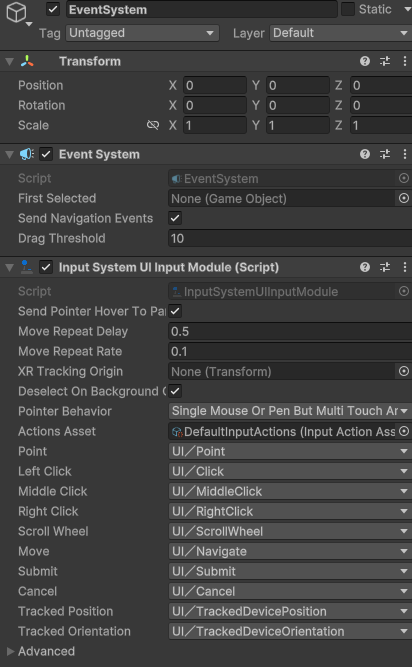The width and height of the screenshot is (412, 667).
Task: Open the Scroll Wheel action dropdown
Action: (290, 531)
